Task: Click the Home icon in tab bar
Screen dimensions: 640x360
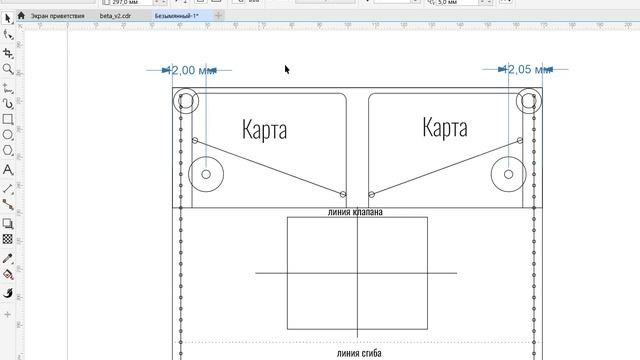Action: tap(21, 16)
